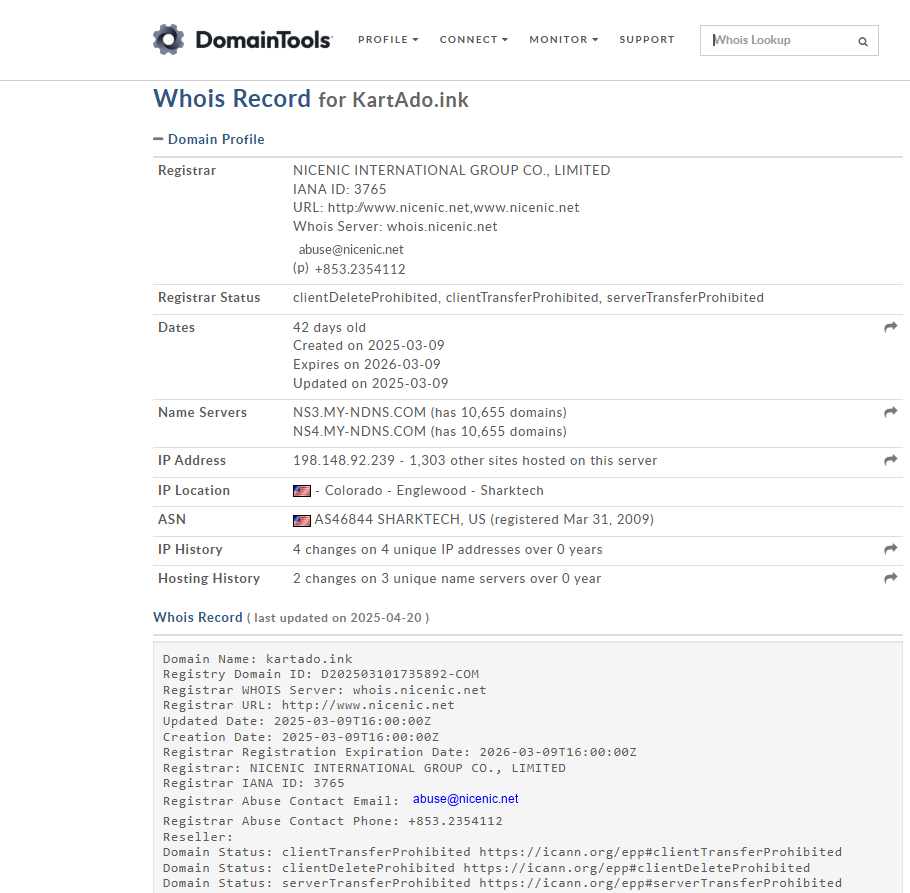This screenshot has height=893, width=910.
Task: Click the share arrow in the Dates row
Action: (x=890, y=327)
